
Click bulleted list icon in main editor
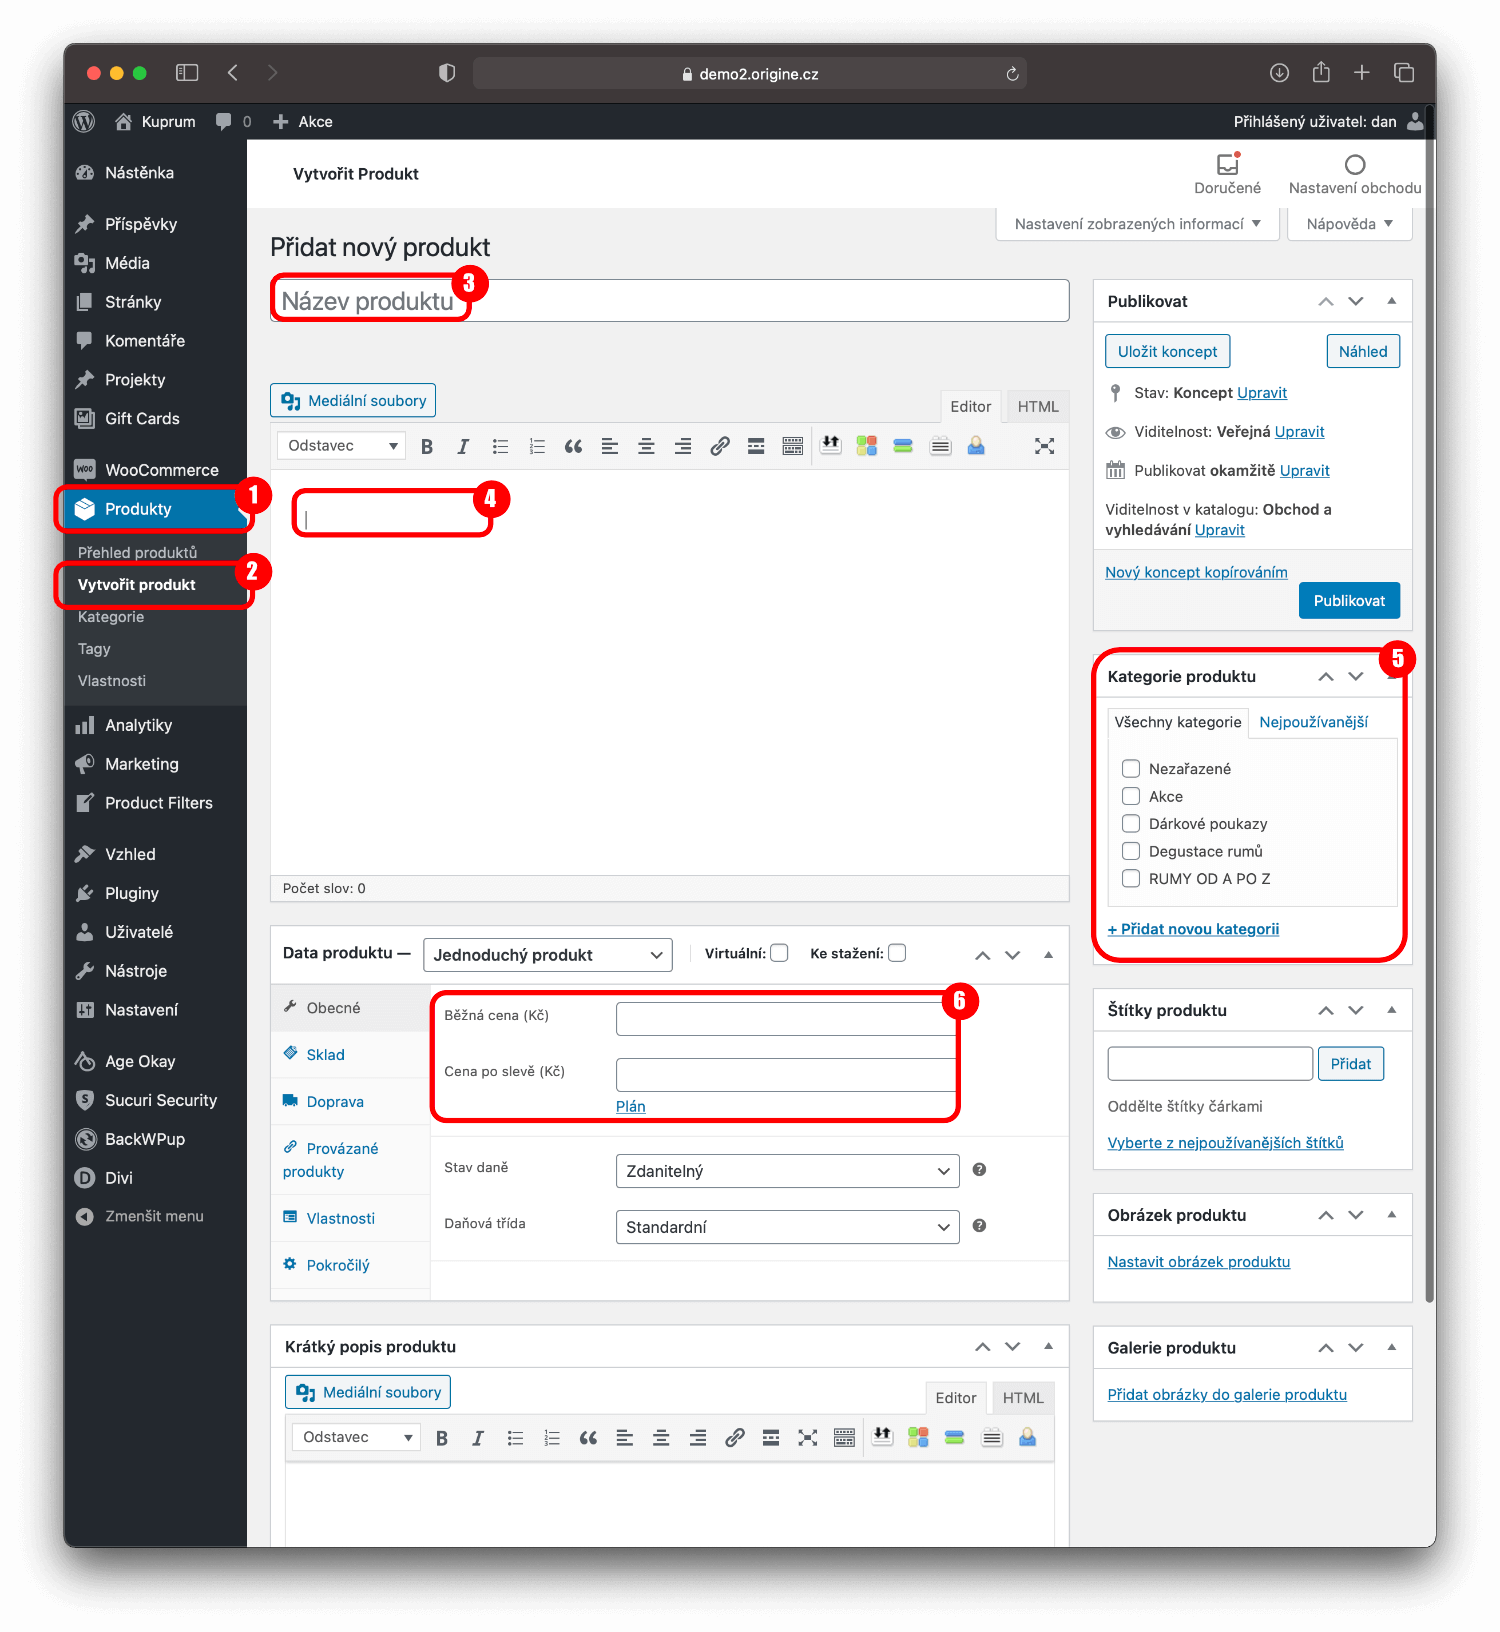[x=500, y=447]
